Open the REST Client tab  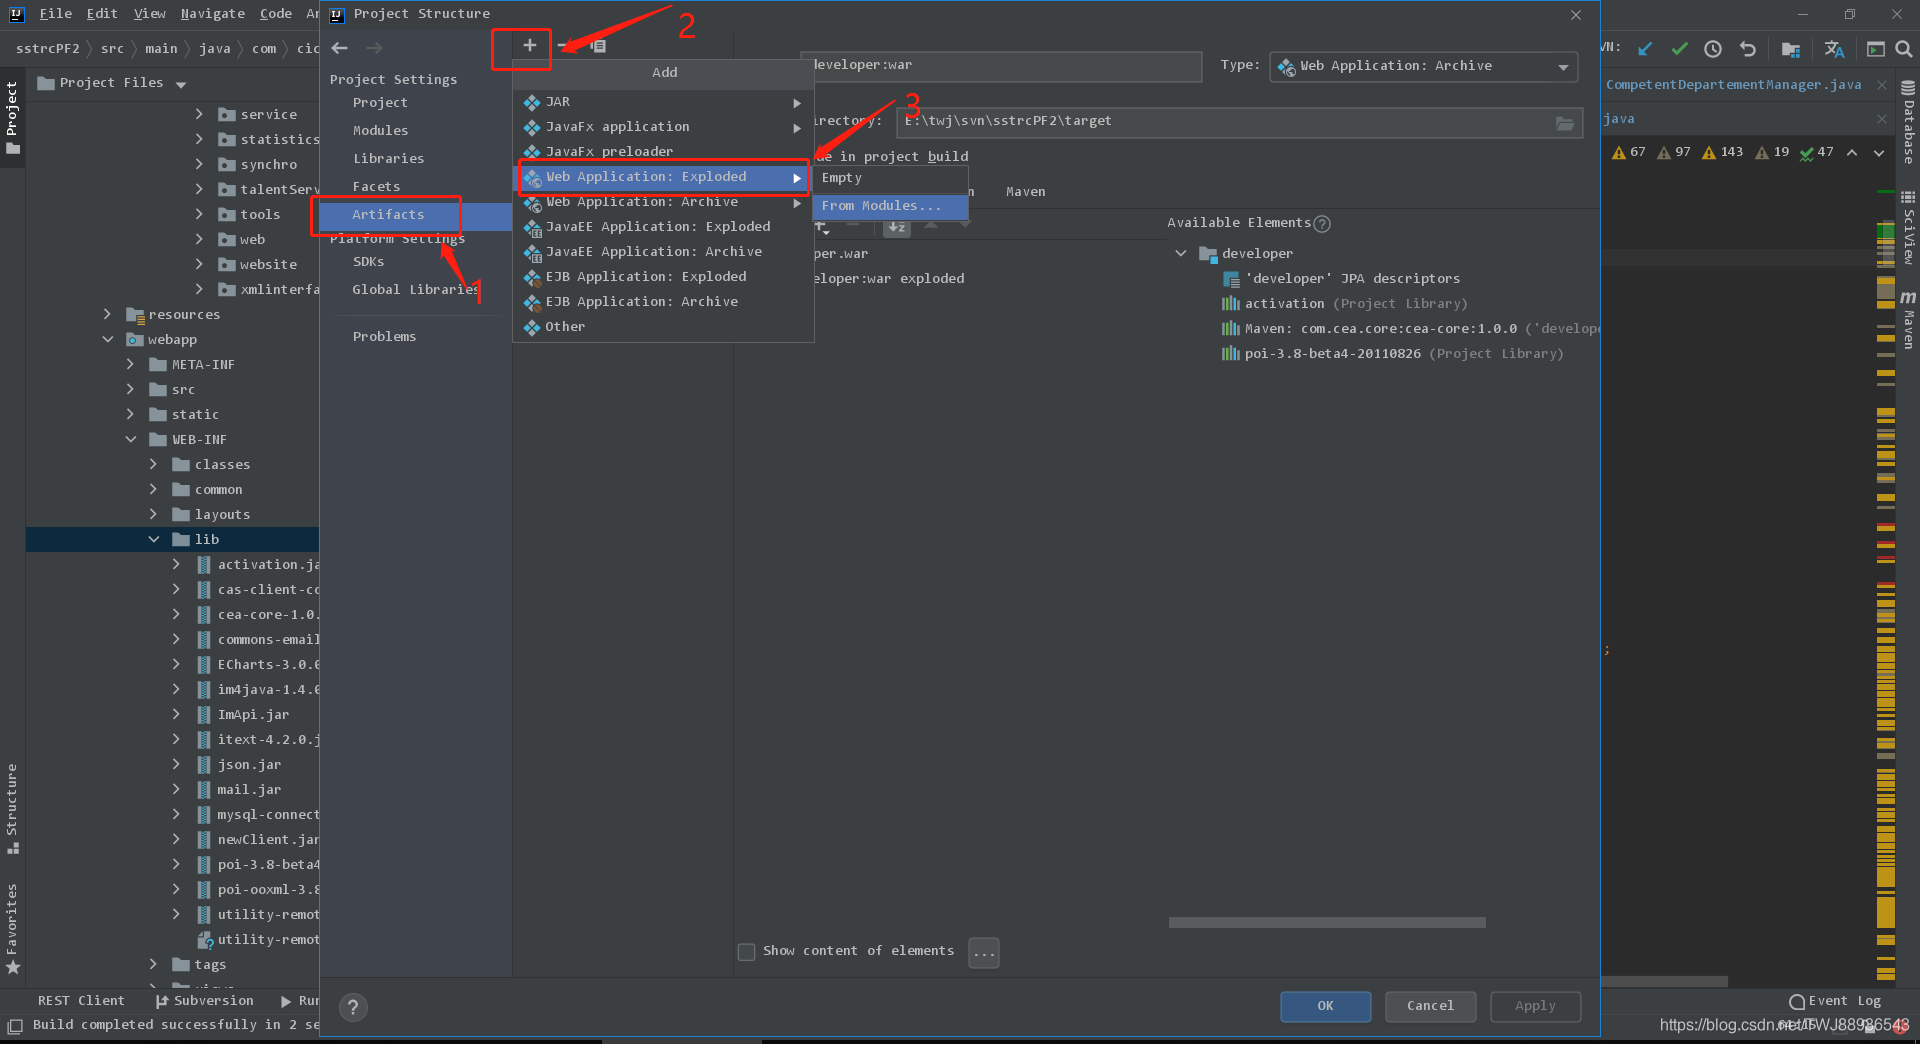[x=81, y=1001]
